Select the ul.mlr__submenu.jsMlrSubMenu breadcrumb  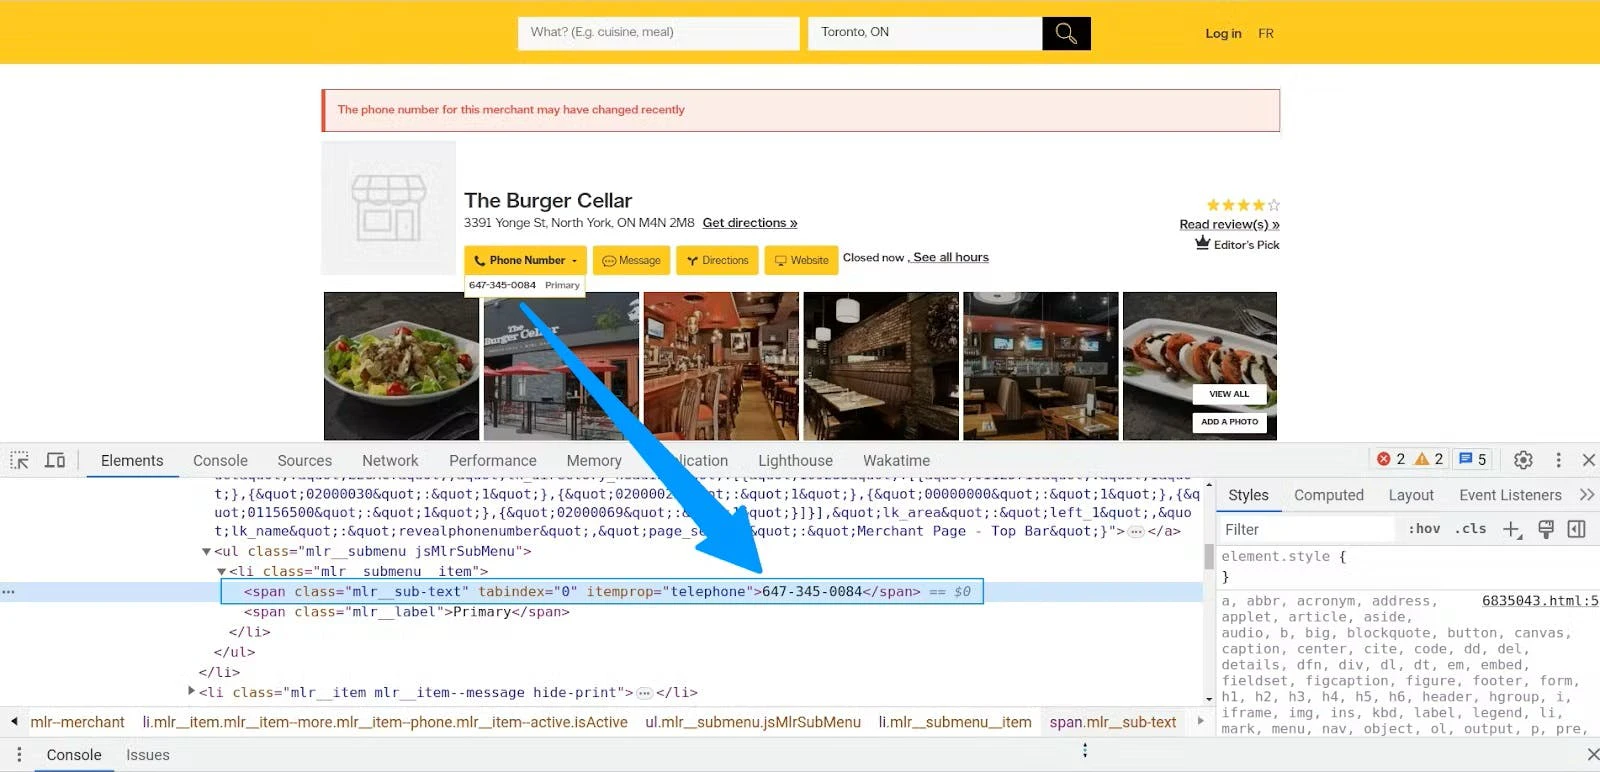753,722
